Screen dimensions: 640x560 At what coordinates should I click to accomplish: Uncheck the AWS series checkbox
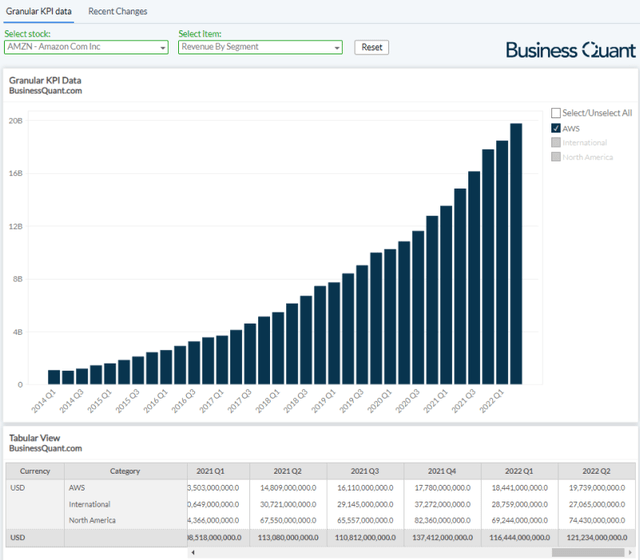pos(556,128)
